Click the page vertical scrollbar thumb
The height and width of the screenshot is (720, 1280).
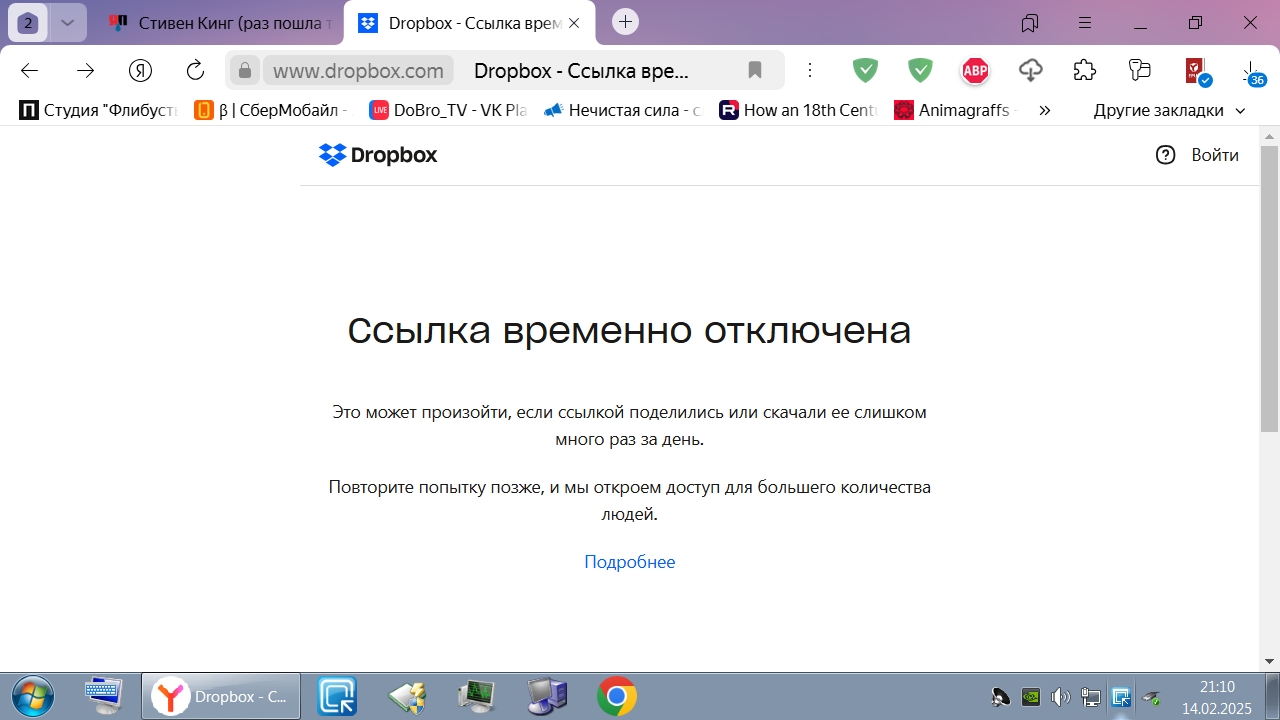tap(1269, 288)
